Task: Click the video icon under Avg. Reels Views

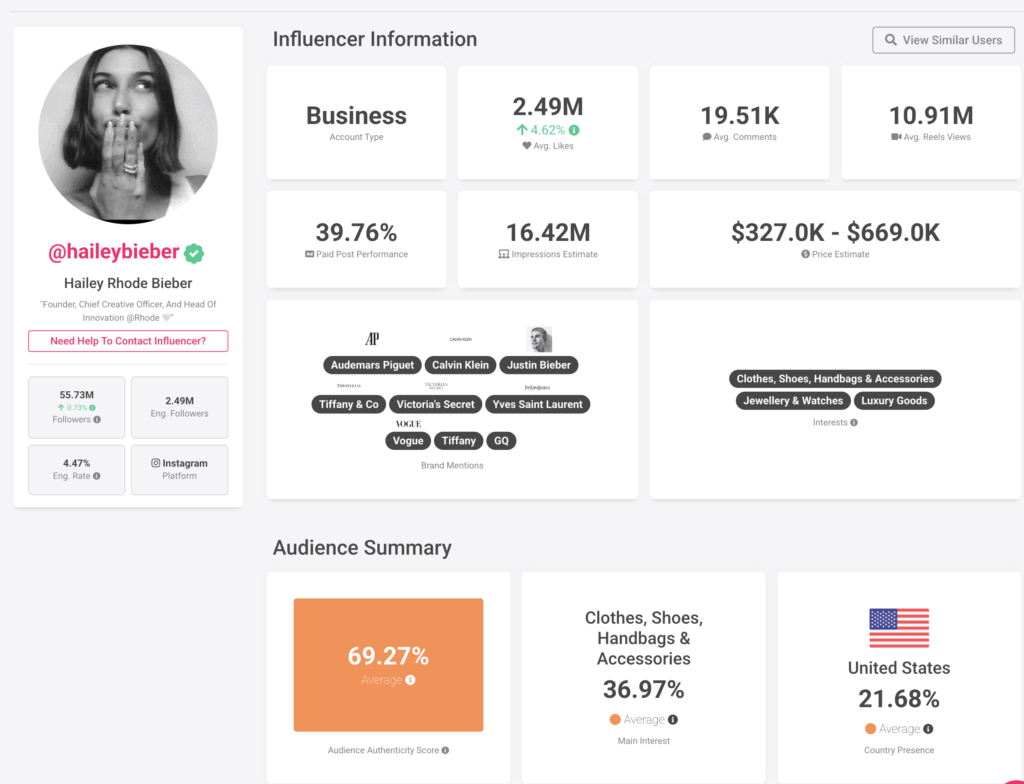Action: click(x=897, y=136)
